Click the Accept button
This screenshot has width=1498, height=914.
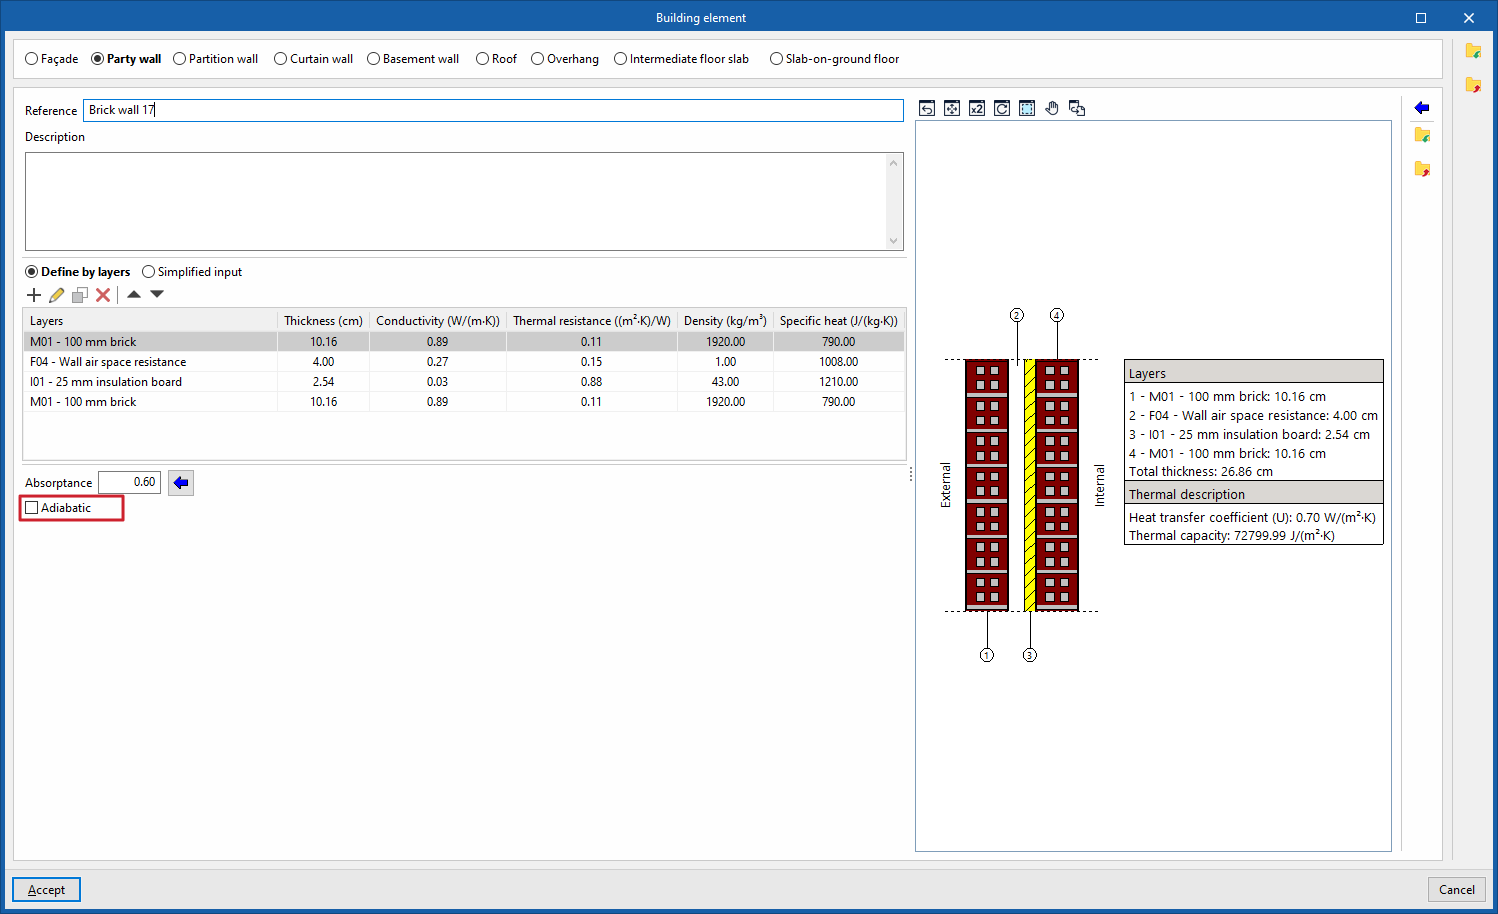[46, 890]
